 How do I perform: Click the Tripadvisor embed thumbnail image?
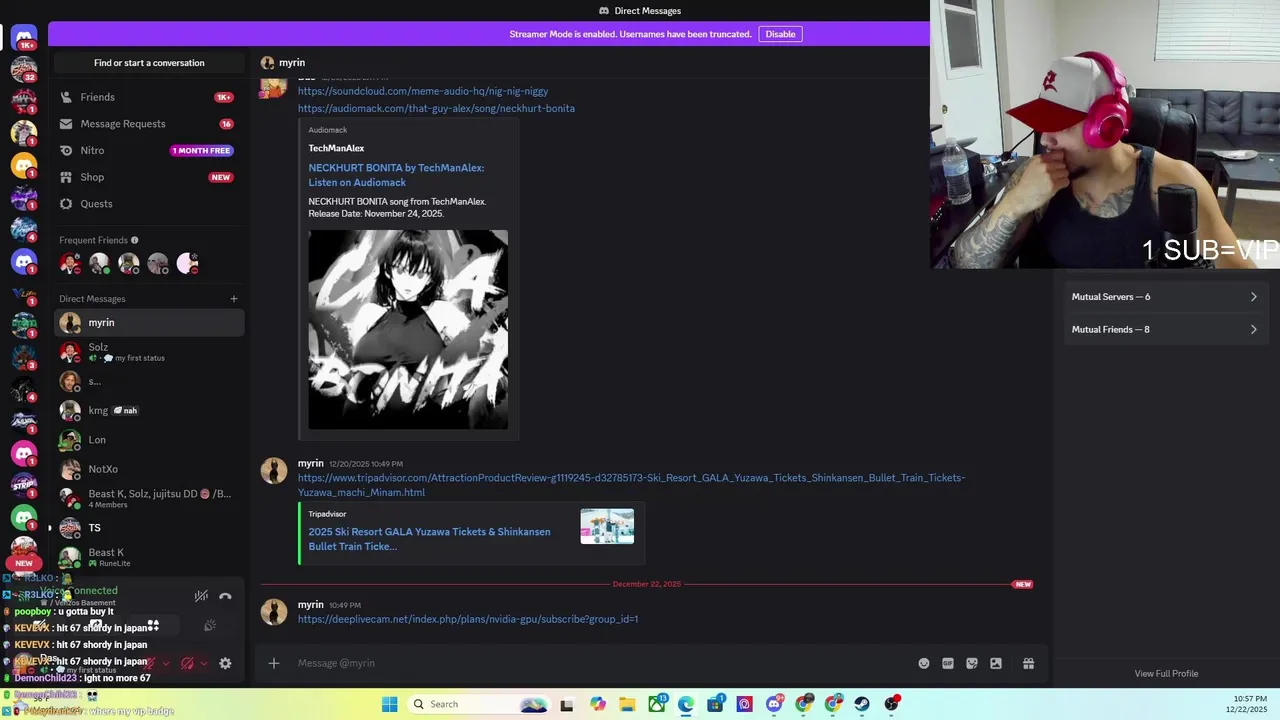pos(607,526)
